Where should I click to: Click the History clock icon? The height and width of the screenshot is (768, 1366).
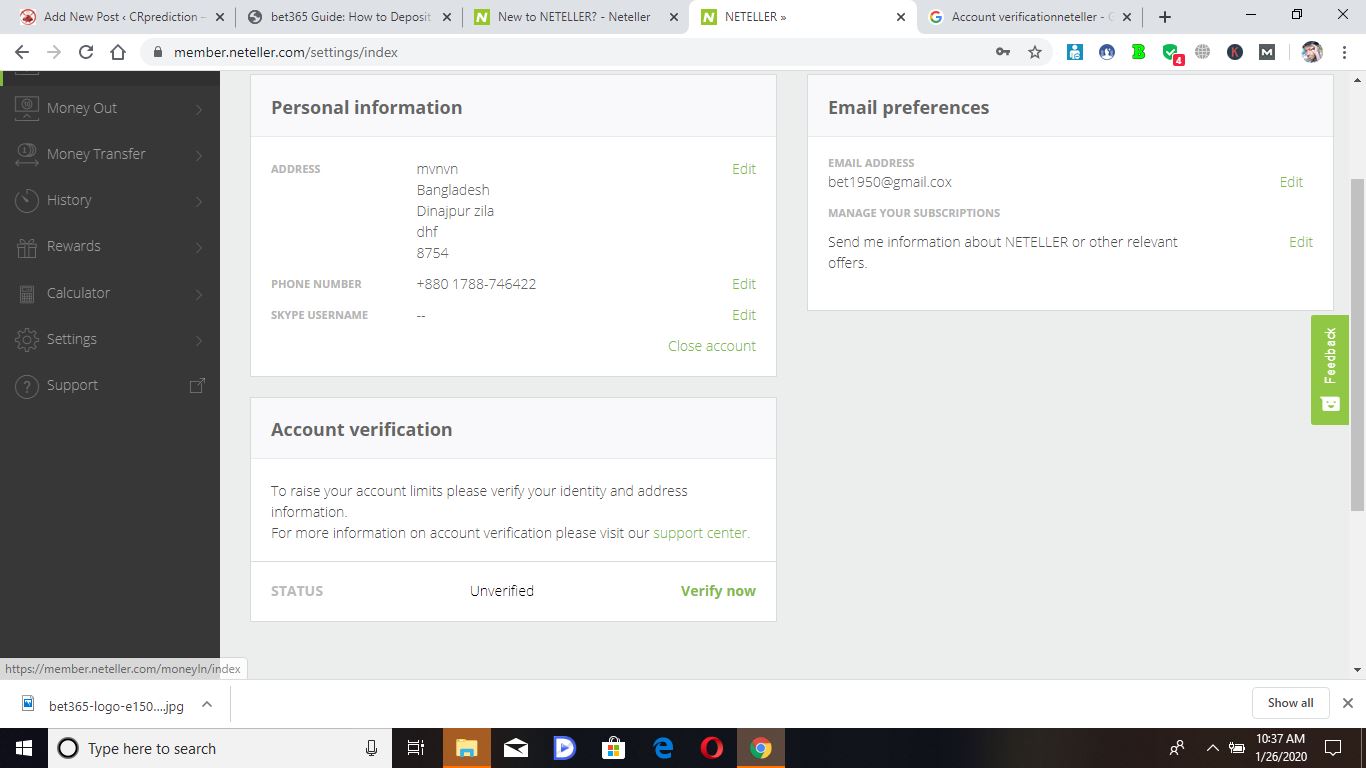[27, 200]
